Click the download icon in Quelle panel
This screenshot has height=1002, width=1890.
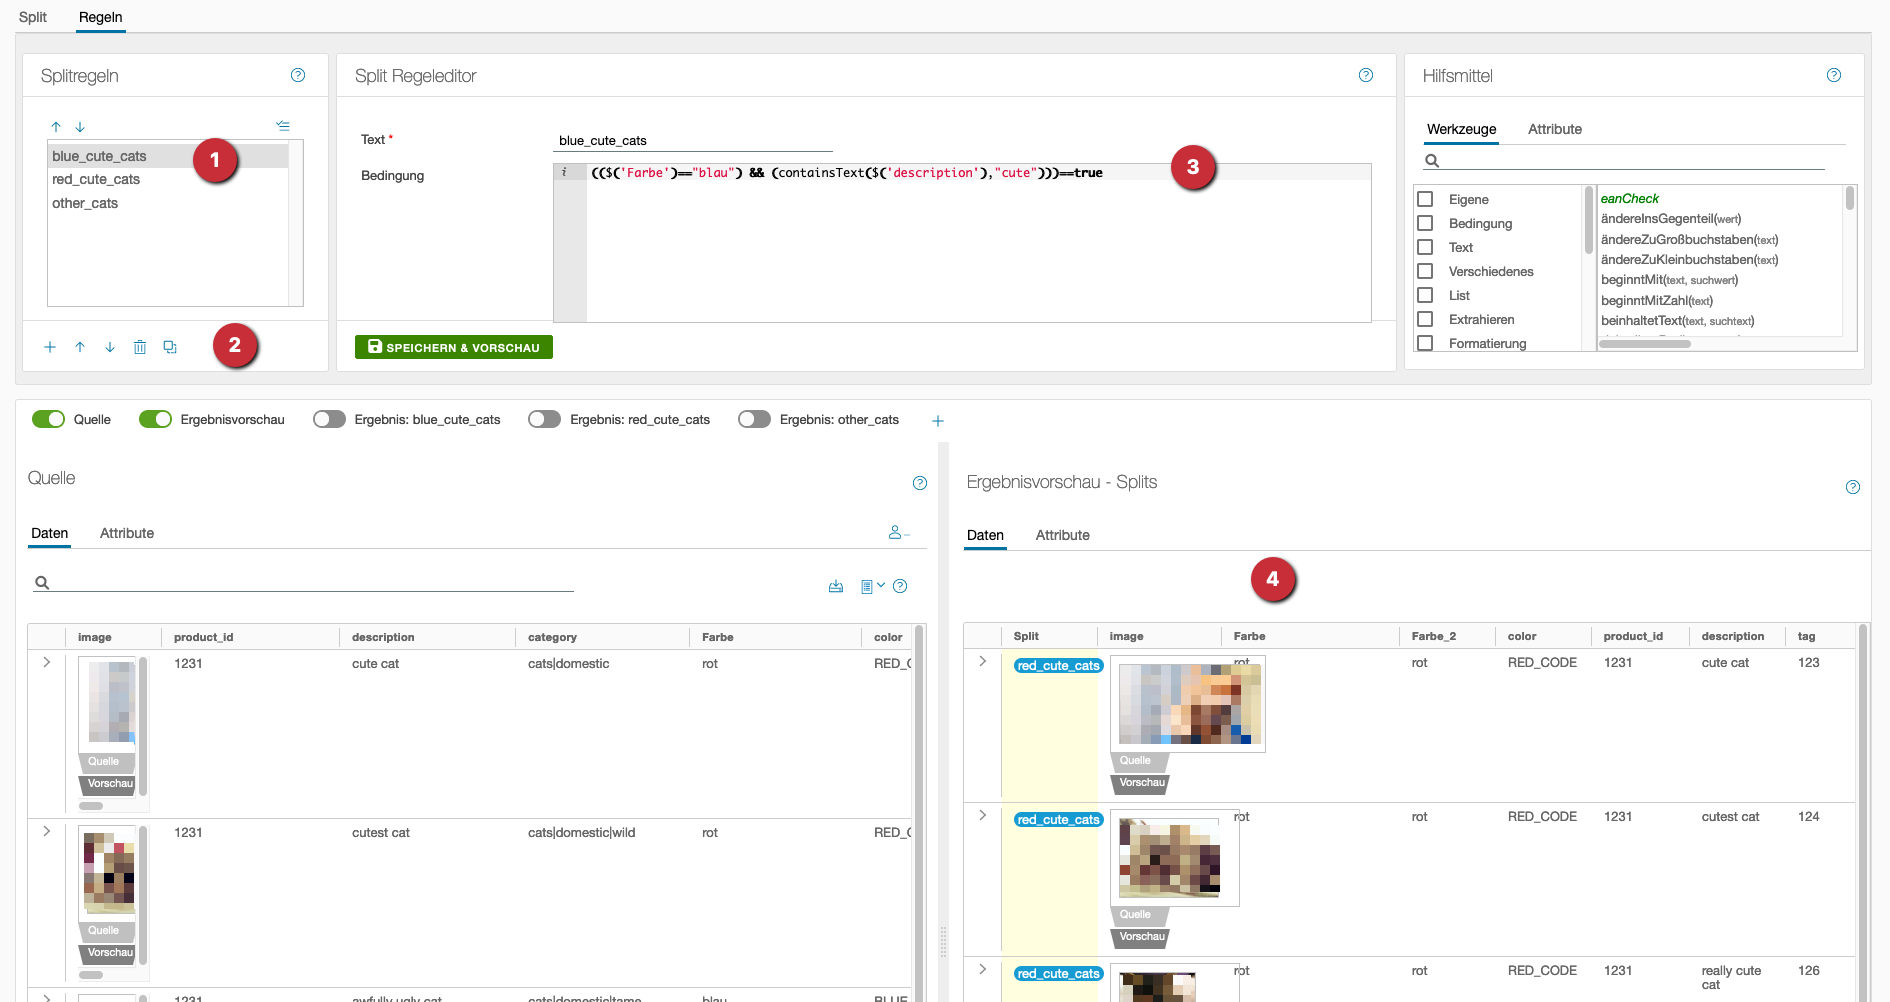(x=836, y=587)
